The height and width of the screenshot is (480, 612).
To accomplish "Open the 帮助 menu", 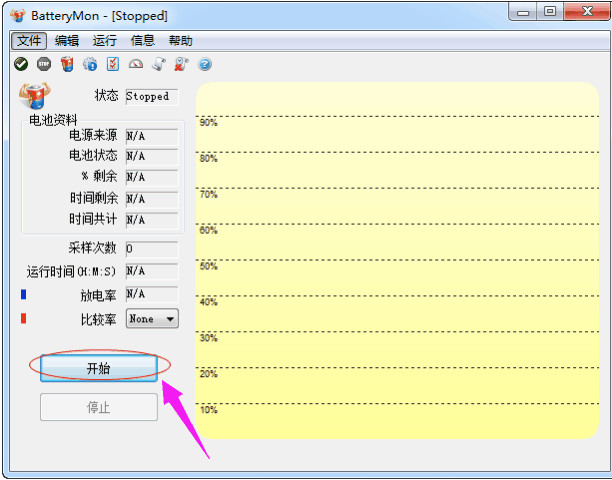I will pyautogui.click(x=181, y=41).
